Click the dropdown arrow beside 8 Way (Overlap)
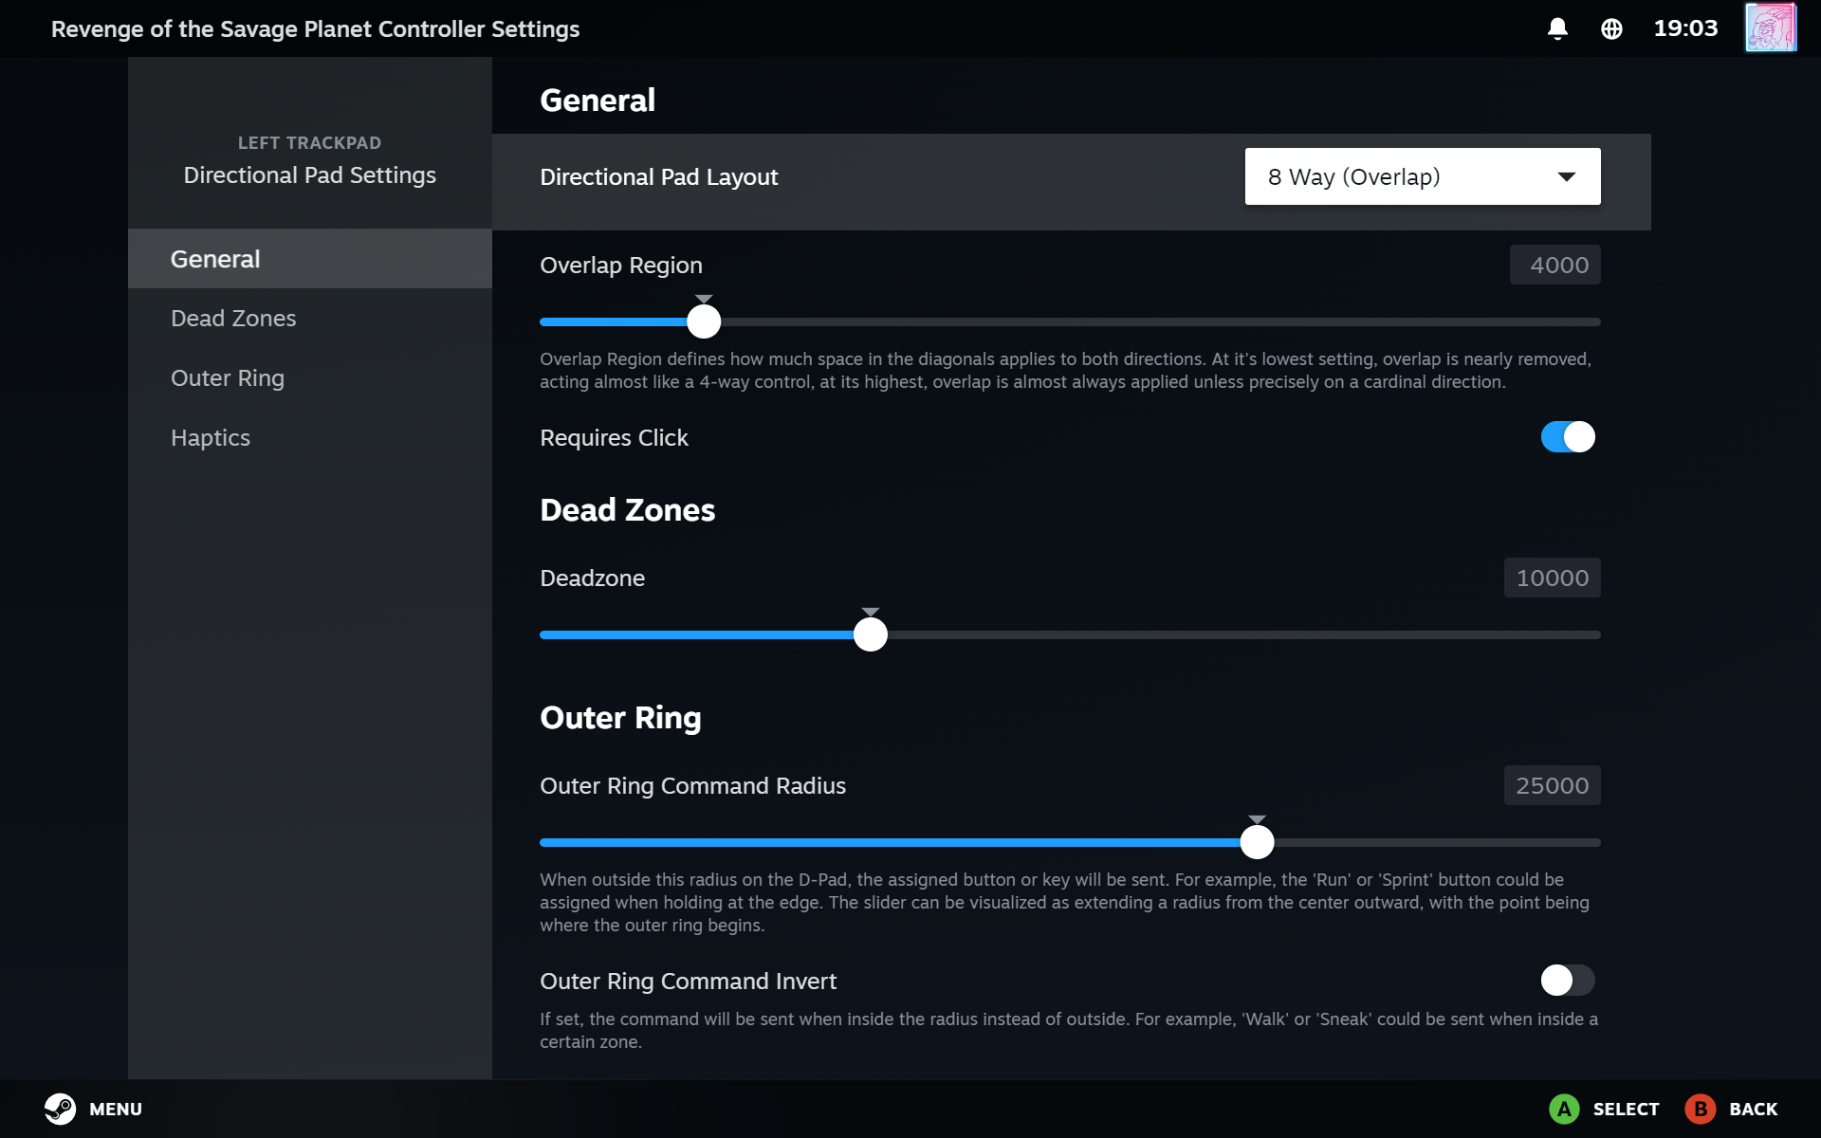 point(1566,177)
